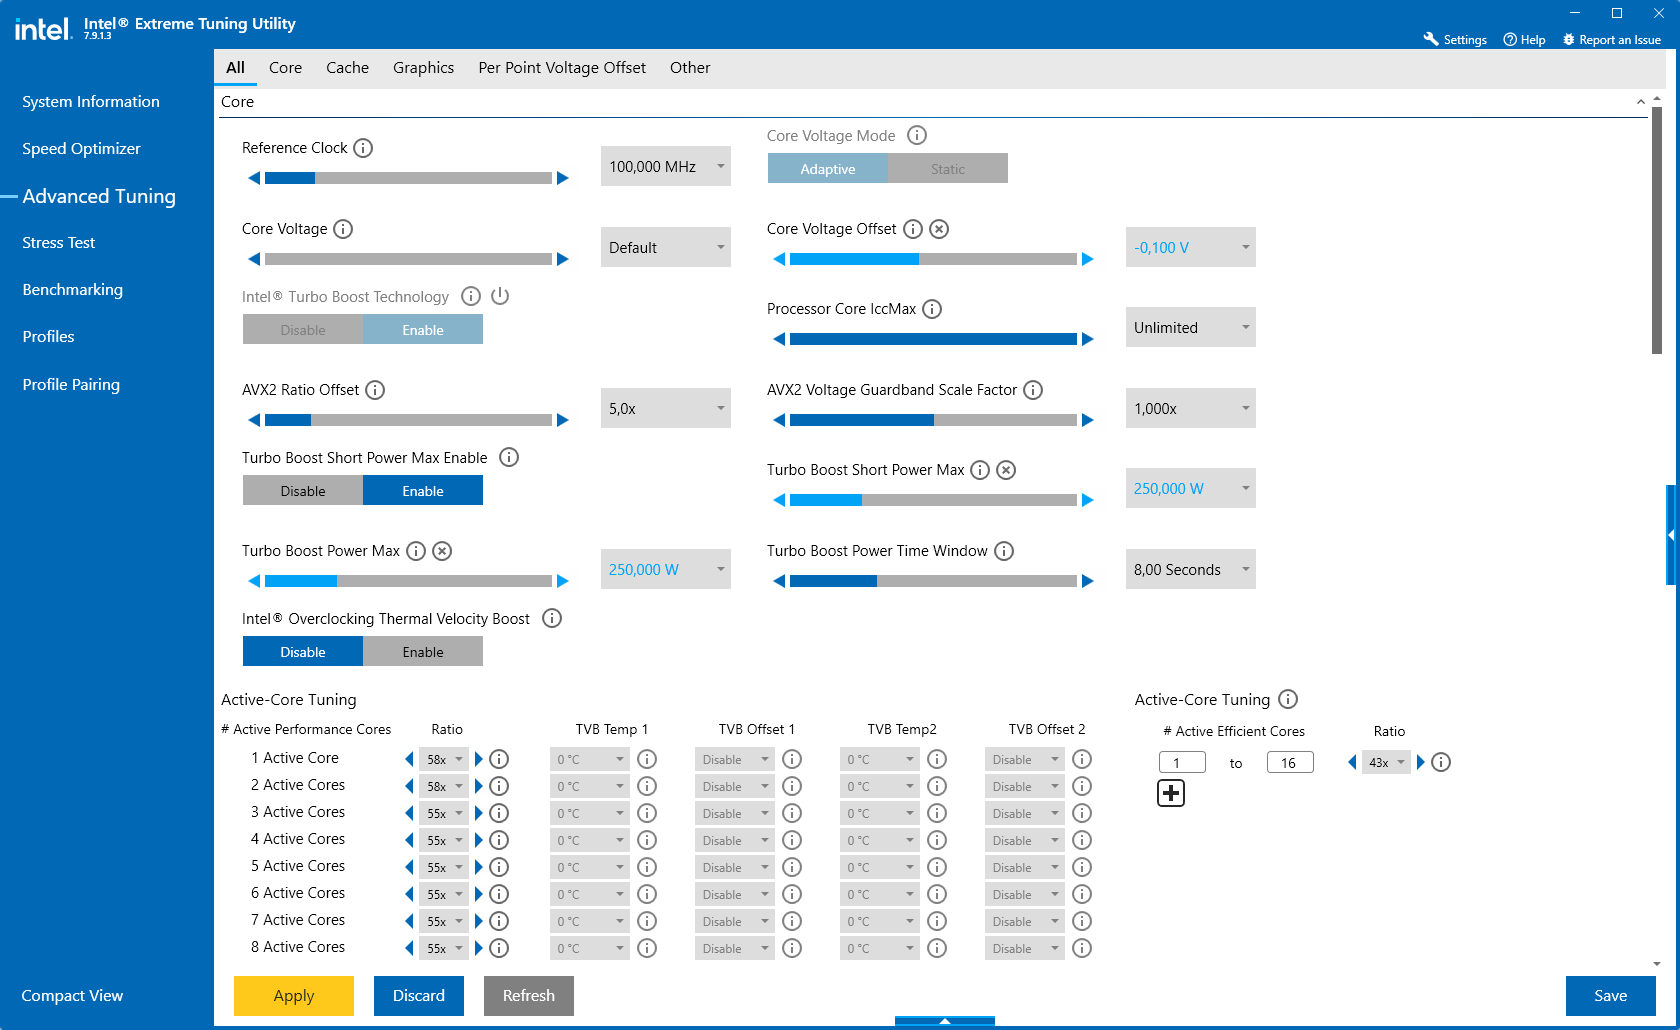Disable Overclocking Thermal Velocity Boost
This screenshot has width=1680, height=1030.
click(303, 652)
